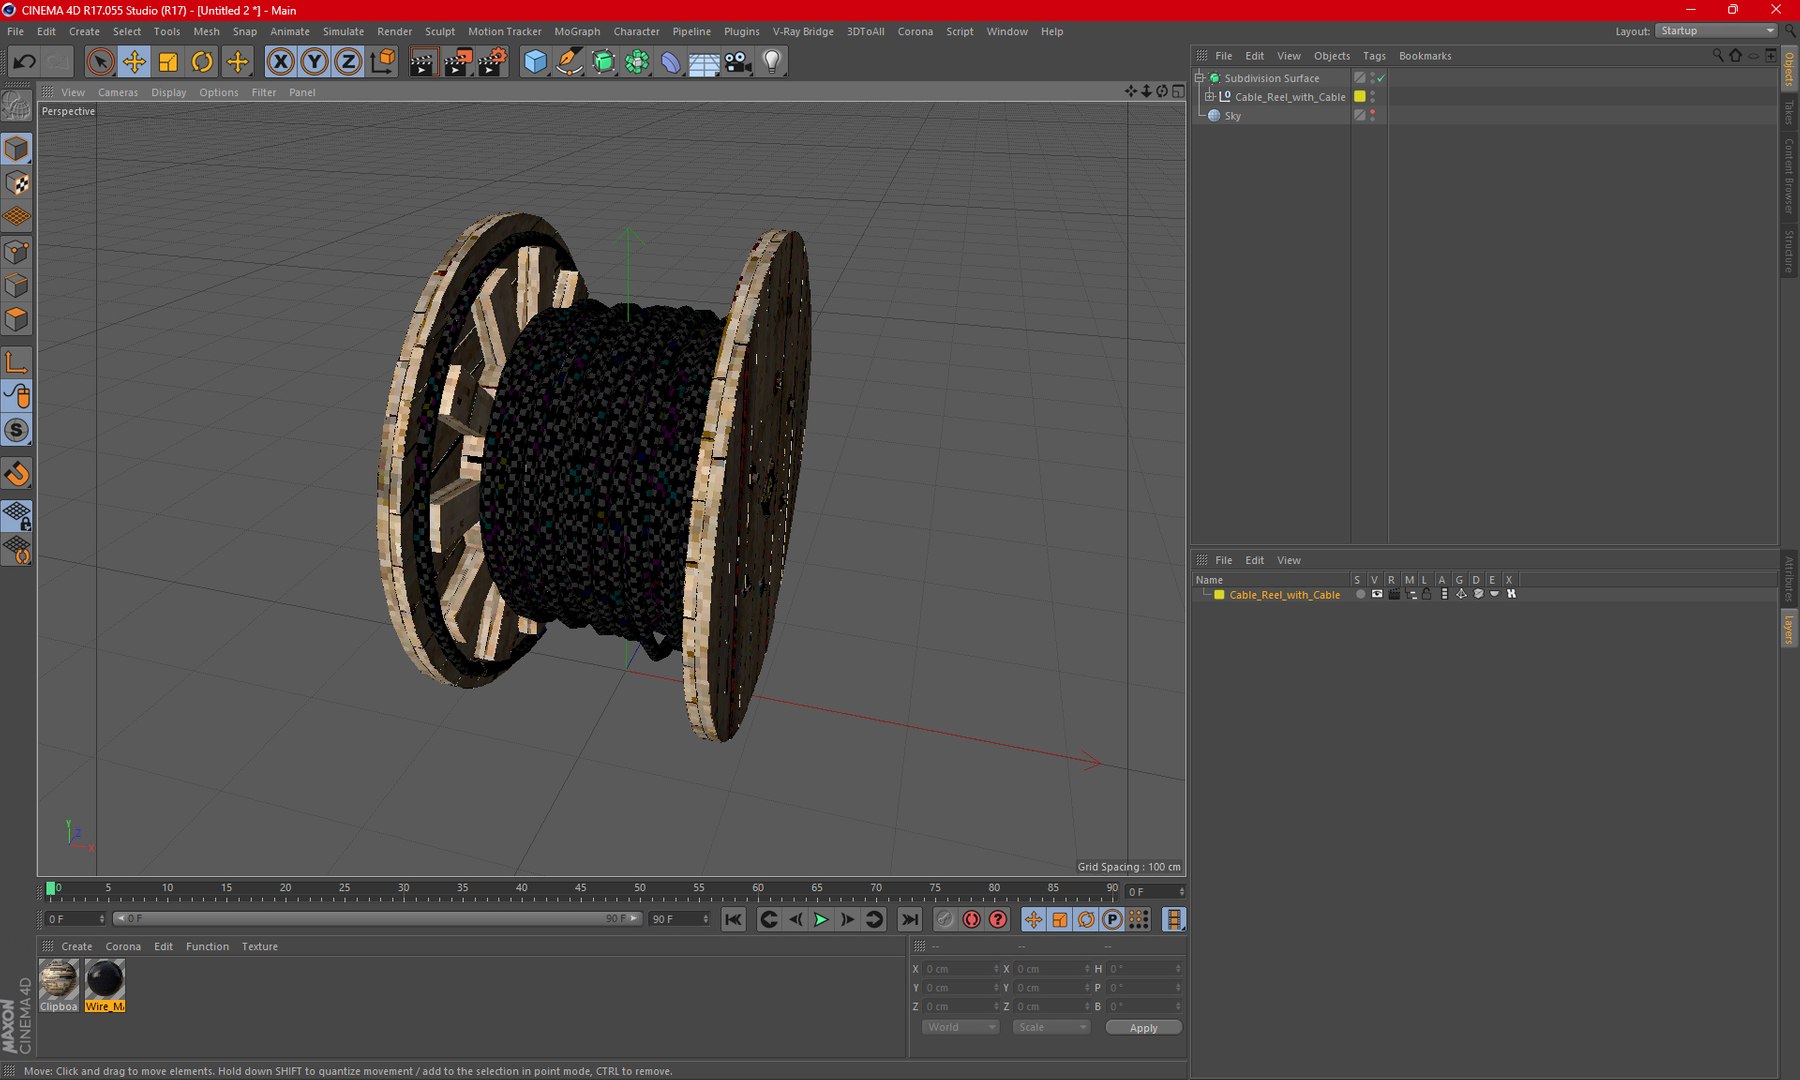Select the Scale tool
The width and height of the screenshot is (1800, 1080).
point(168,62)
